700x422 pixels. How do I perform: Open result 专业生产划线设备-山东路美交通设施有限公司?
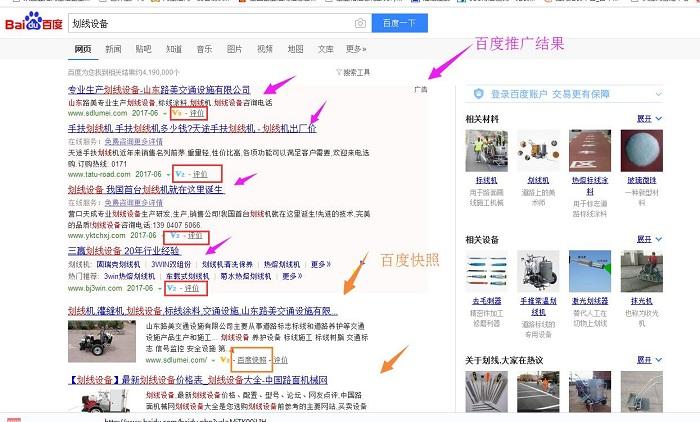point(159,90)
